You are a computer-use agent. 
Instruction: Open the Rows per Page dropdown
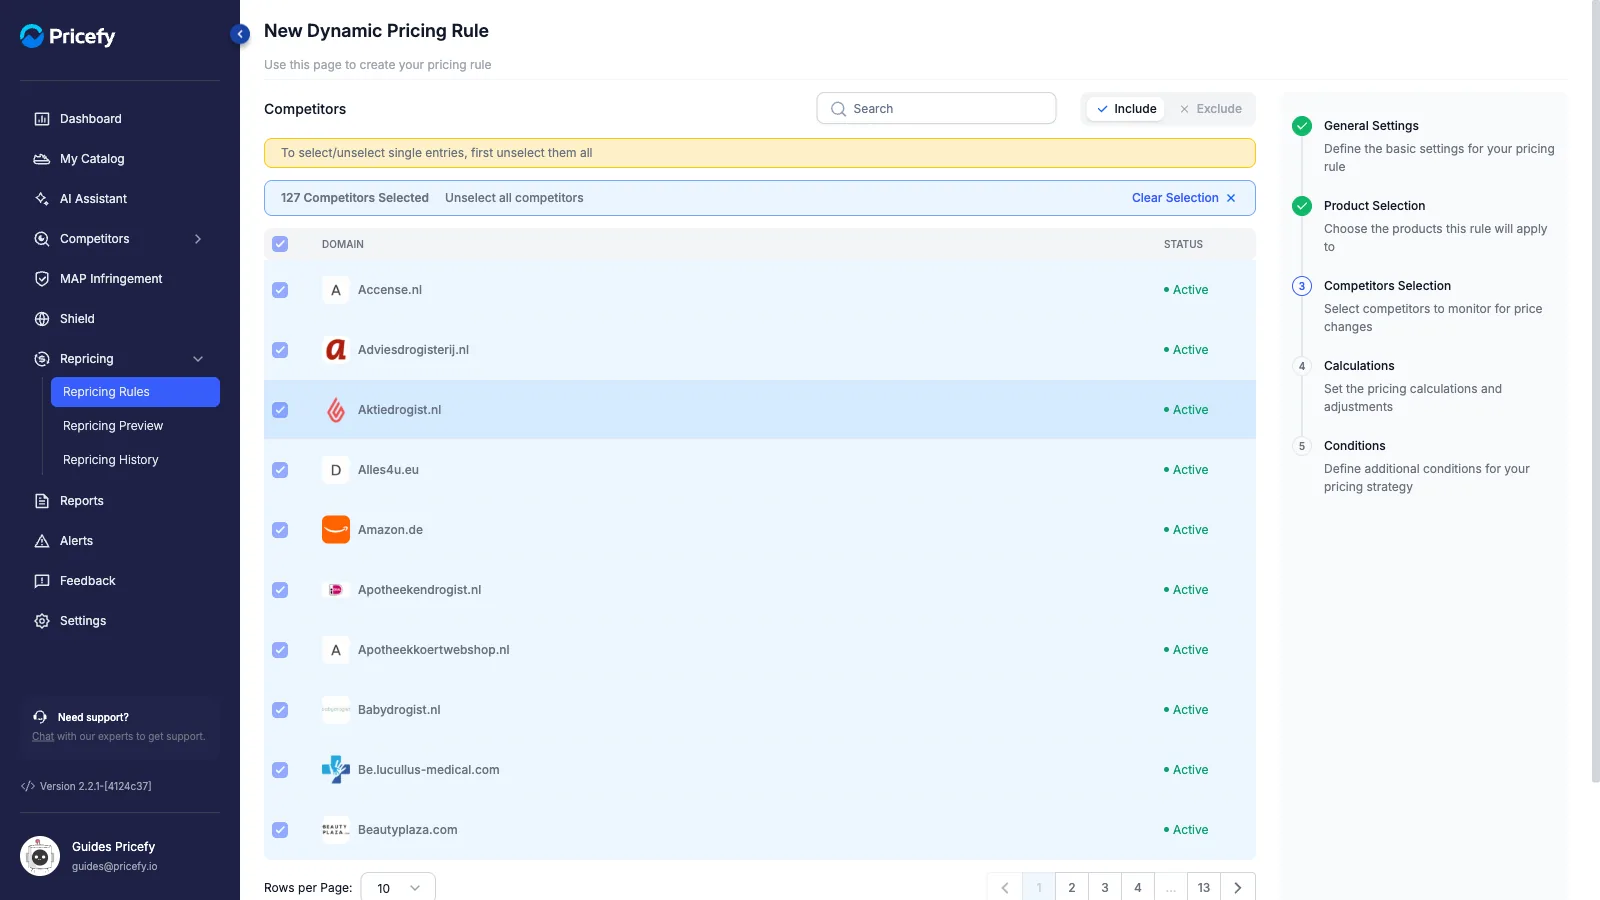(x=398, y=888)
